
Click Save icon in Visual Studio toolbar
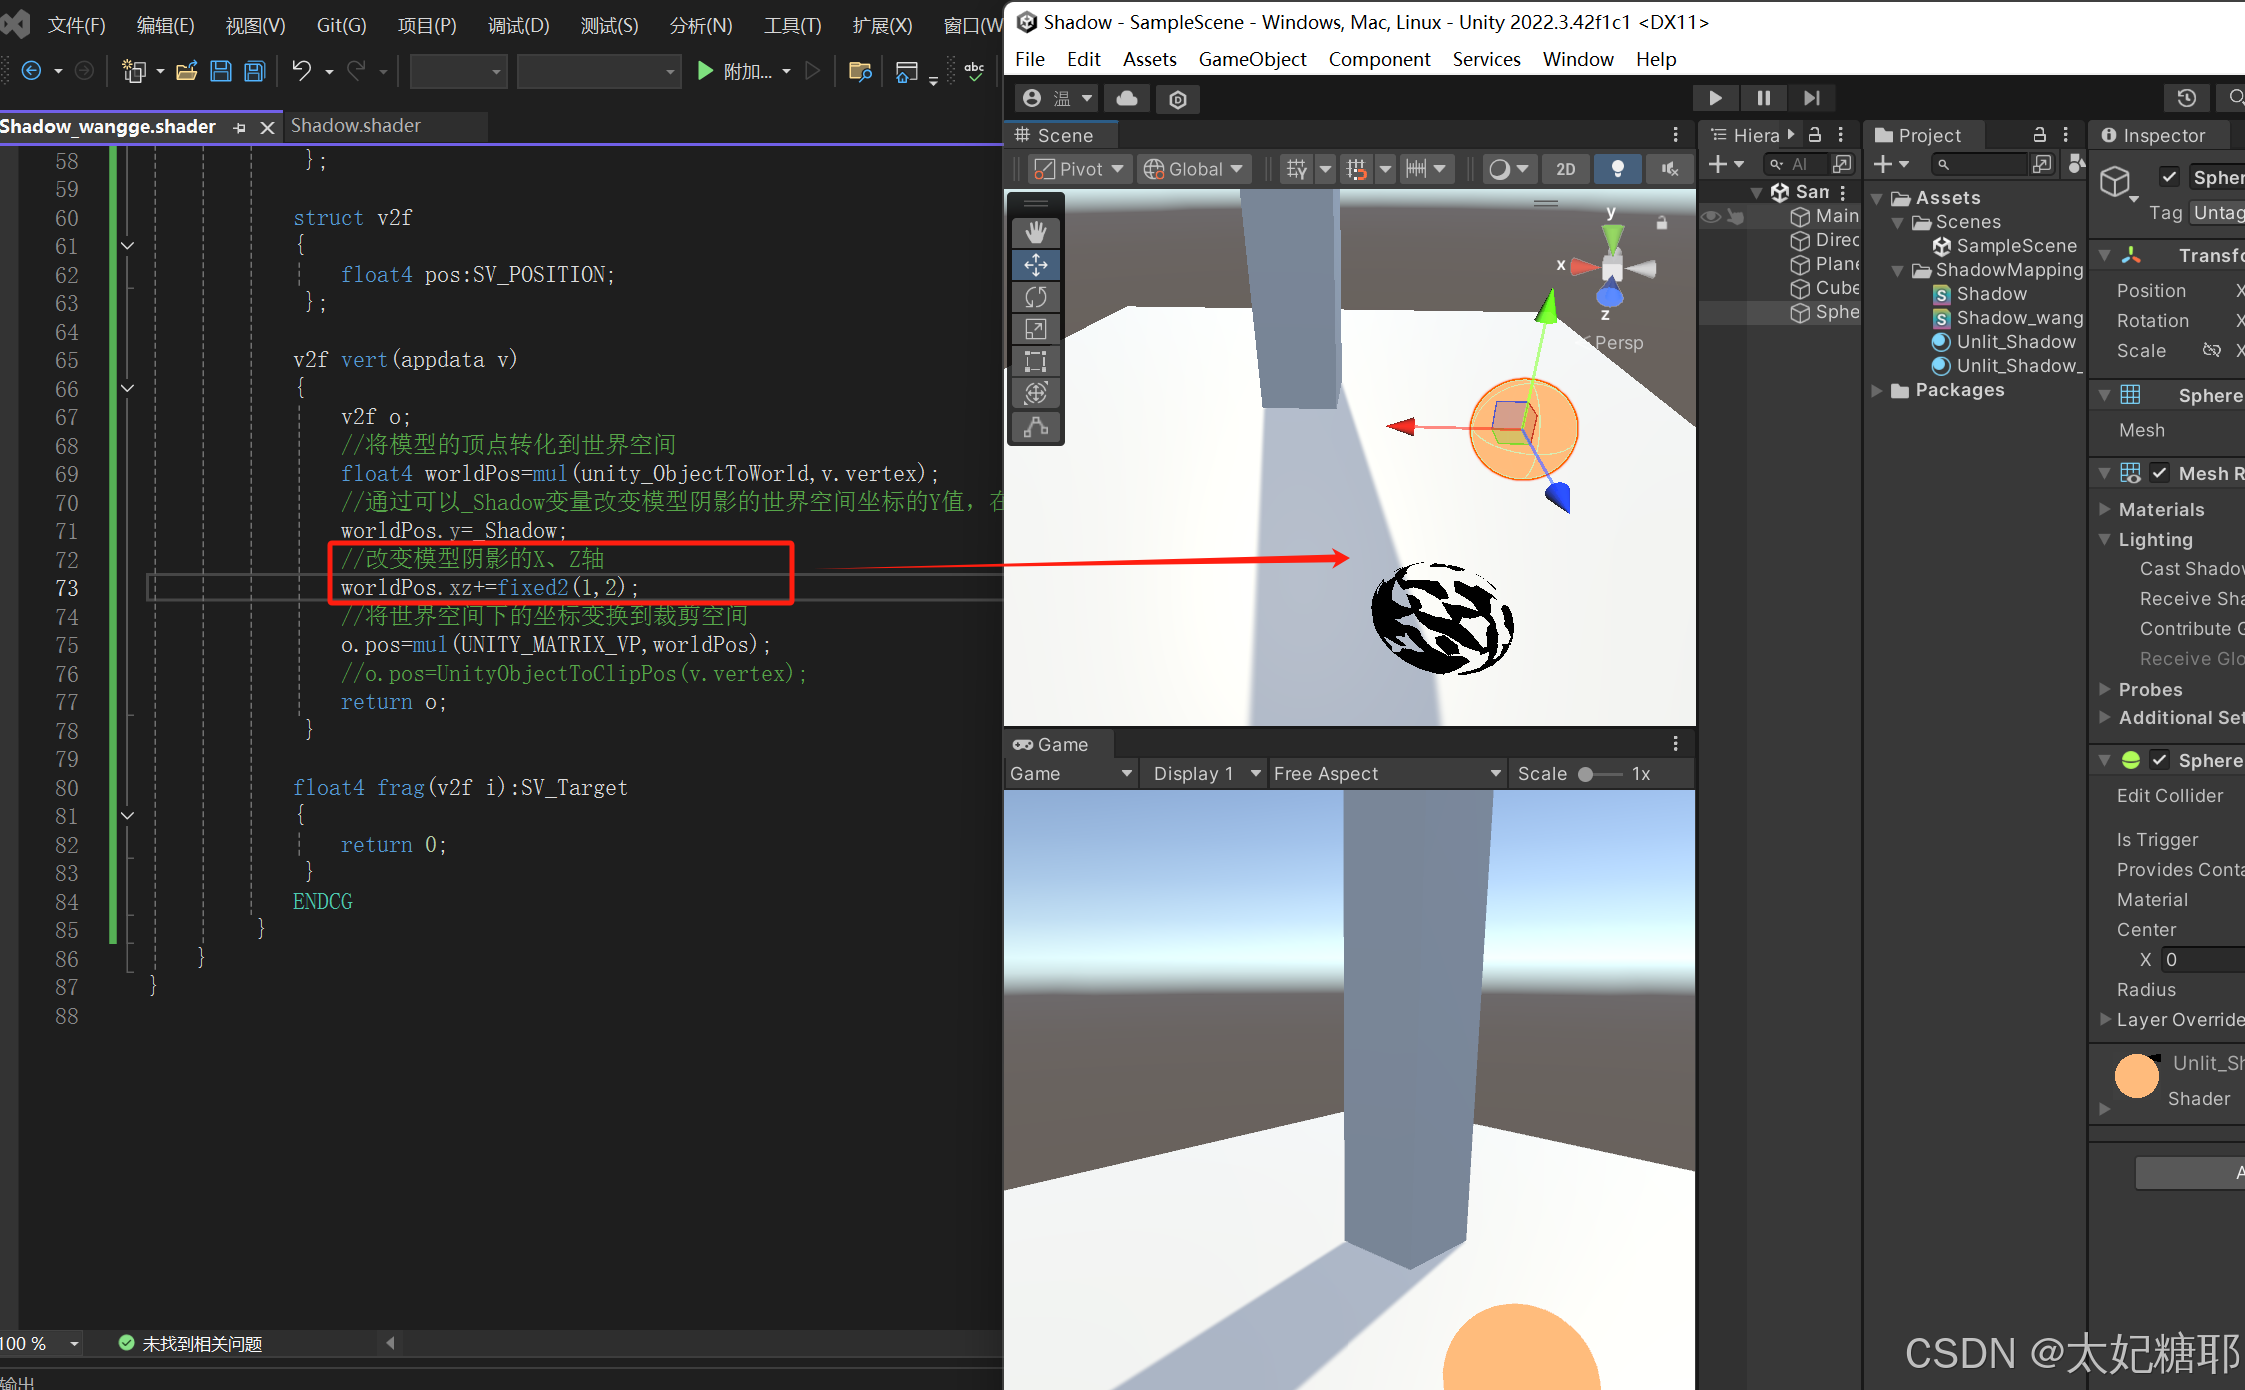tap(221, 71)
